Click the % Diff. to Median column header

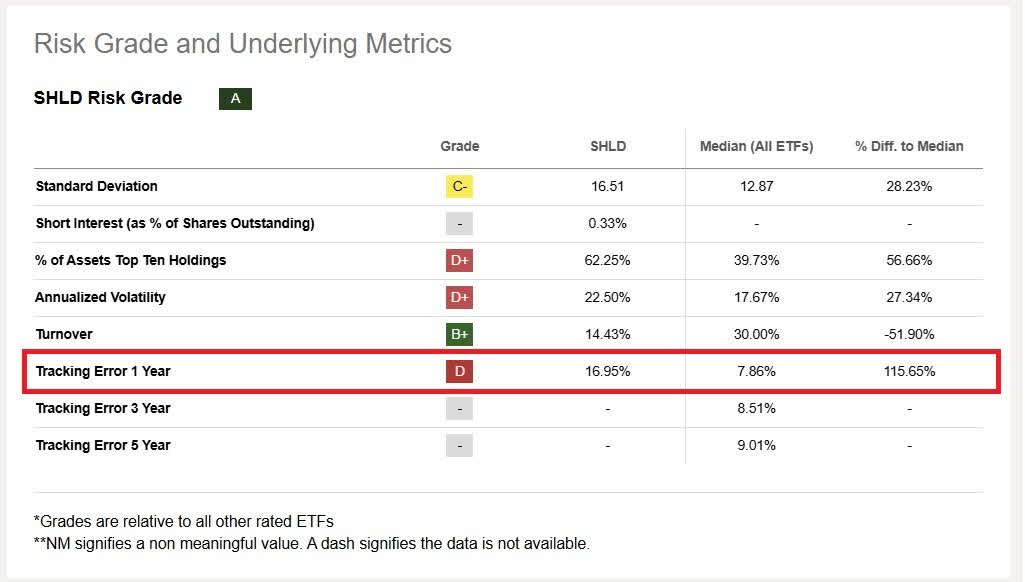(909, 146)
